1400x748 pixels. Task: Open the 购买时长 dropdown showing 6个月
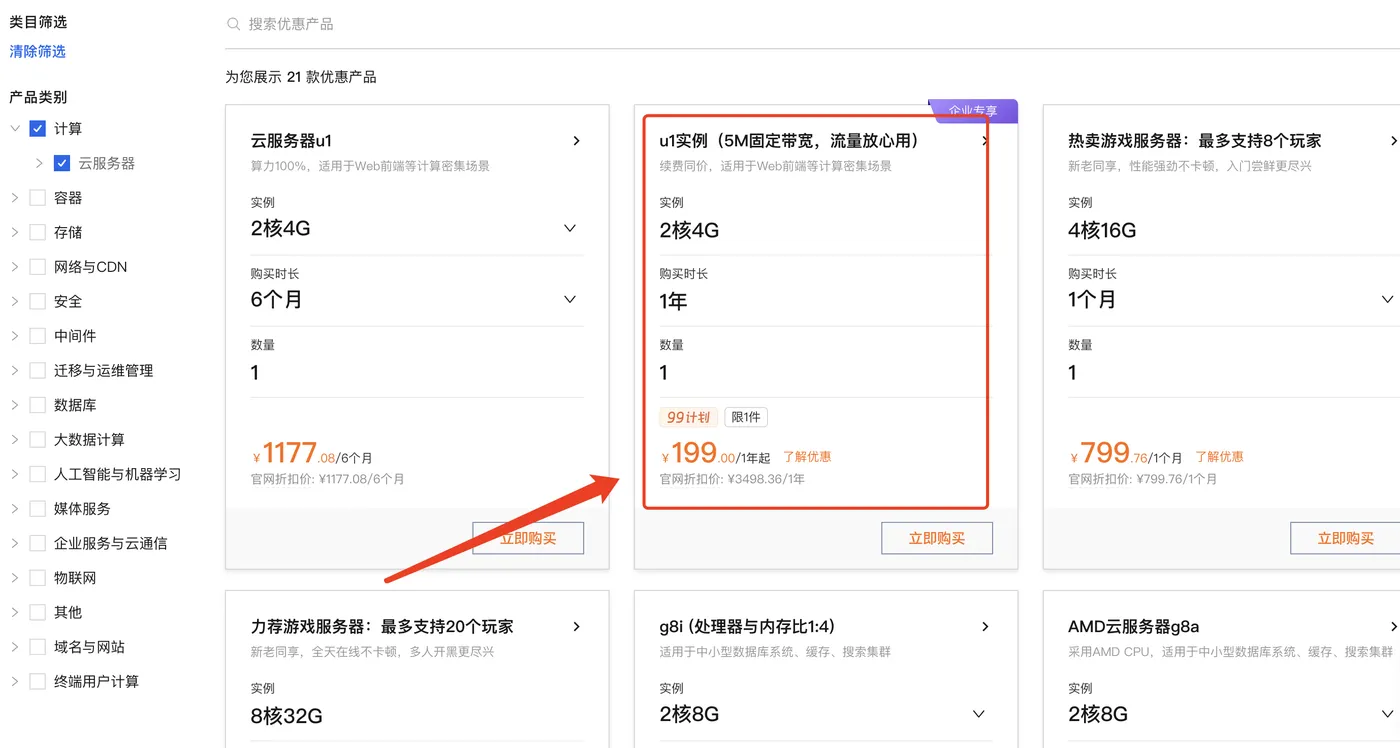pyautogui.click(x=570, y=299)
